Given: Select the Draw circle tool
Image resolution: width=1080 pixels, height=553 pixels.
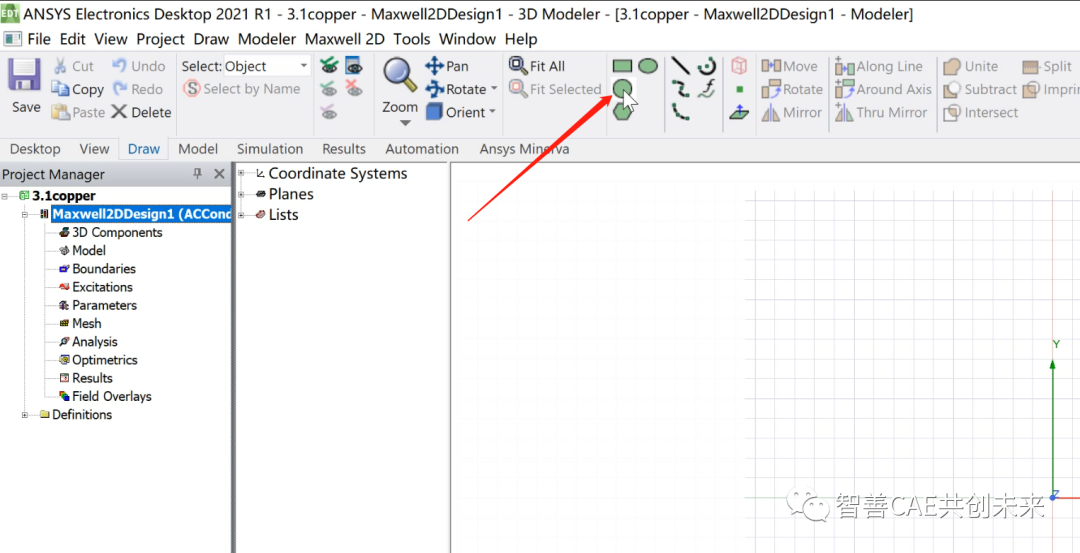Looking at the screenshot, I should [x=622, y=89].
